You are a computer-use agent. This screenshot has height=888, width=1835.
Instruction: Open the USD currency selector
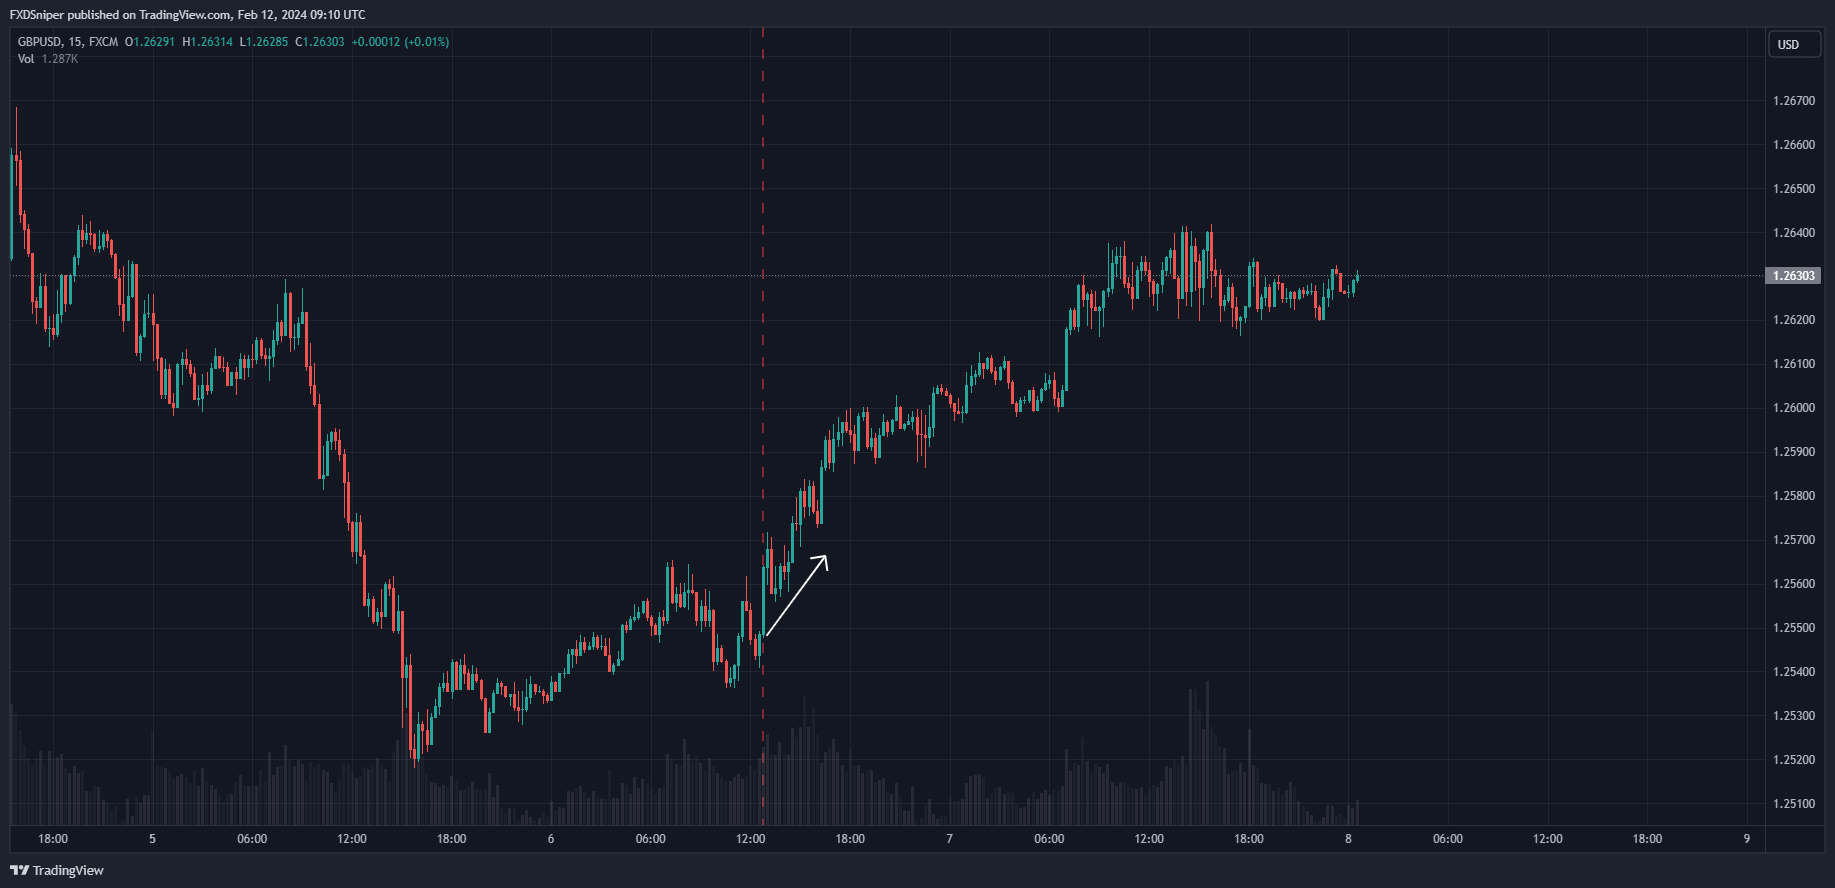(x=1793, y=45)
